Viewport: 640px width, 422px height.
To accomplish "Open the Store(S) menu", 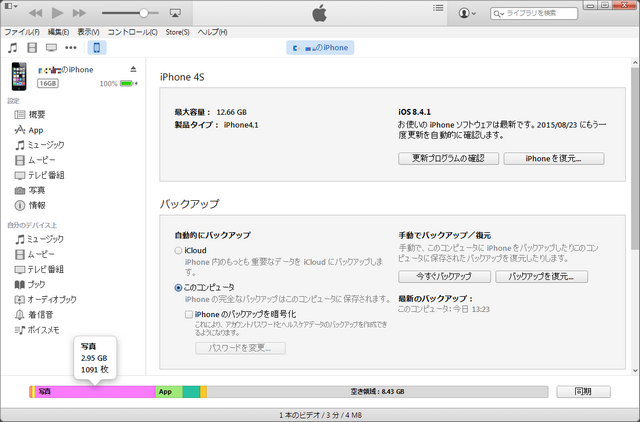I will click(177, 32).
